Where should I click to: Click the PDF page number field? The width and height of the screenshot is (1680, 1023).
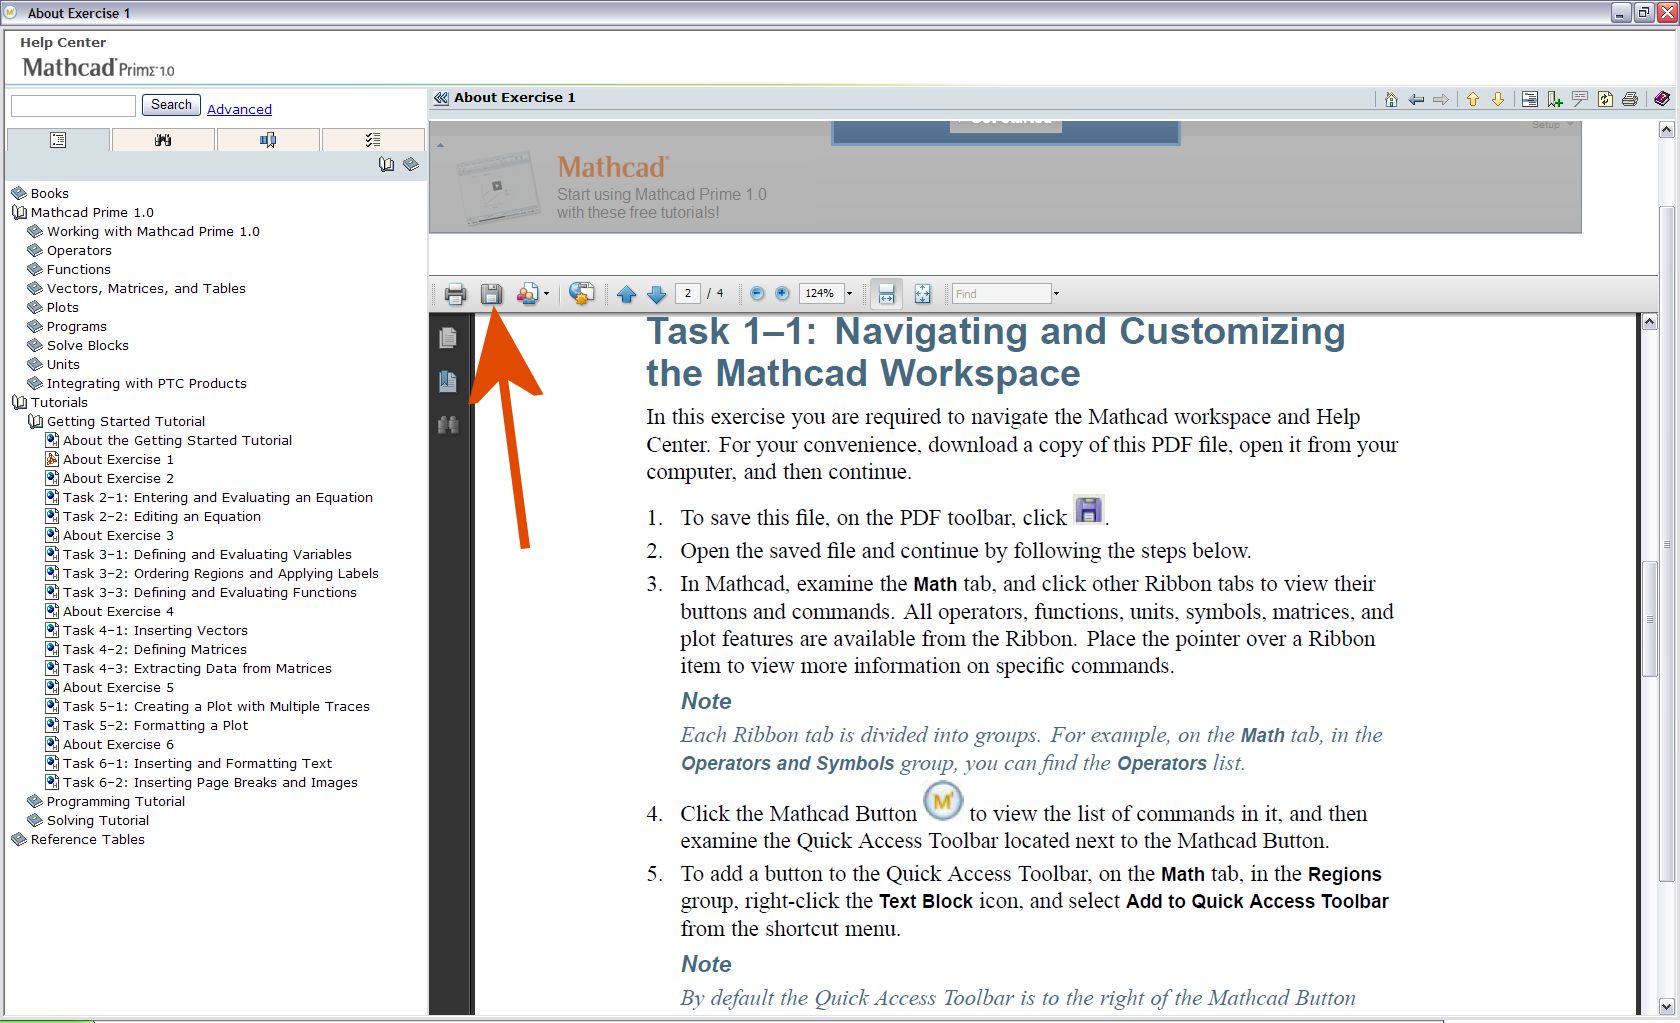688,293
